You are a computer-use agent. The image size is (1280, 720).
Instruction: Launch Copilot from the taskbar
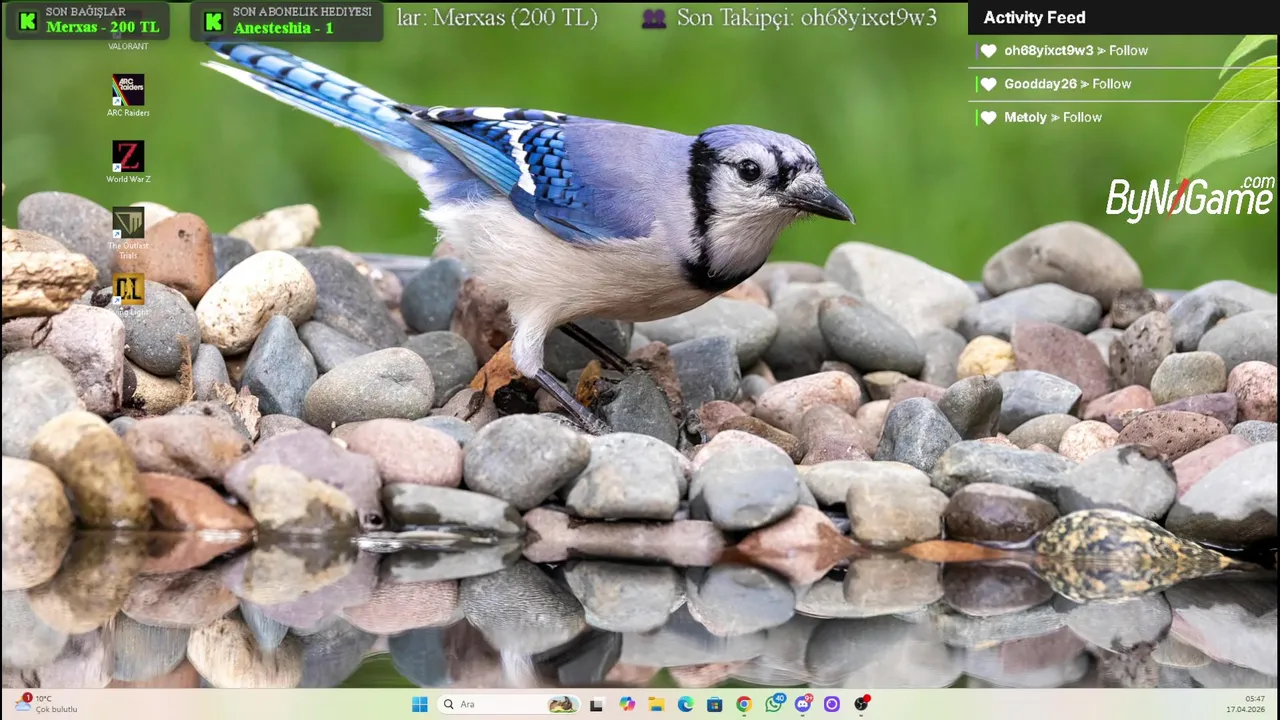point(627,704)
